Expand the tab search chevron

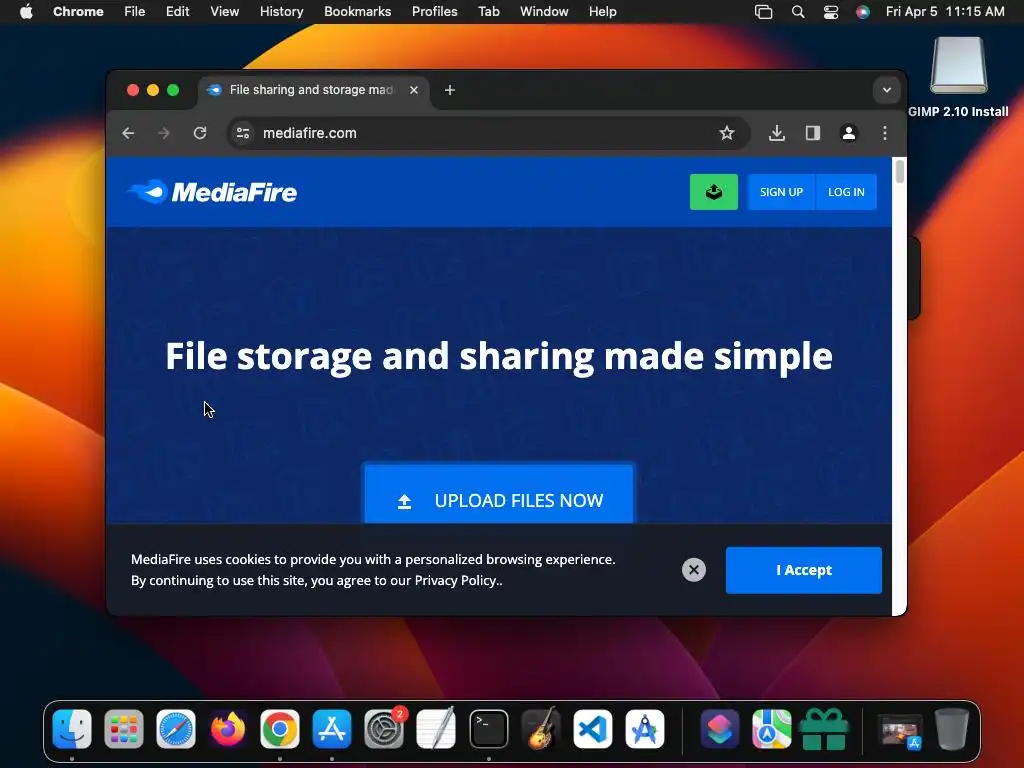point(886,90)
